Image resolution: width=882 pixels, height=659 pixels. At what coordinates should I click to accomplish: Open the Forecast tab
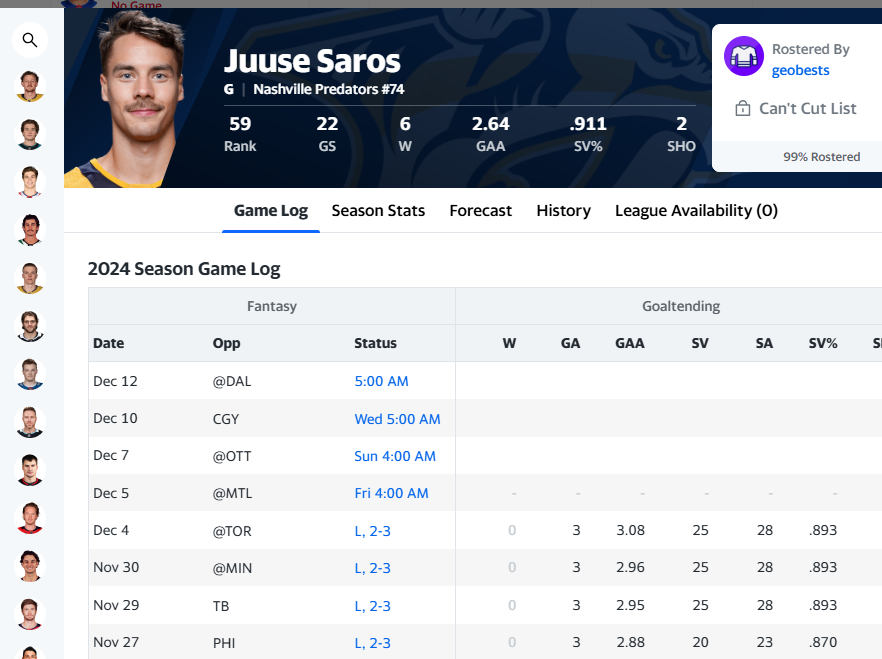point(480,210)
